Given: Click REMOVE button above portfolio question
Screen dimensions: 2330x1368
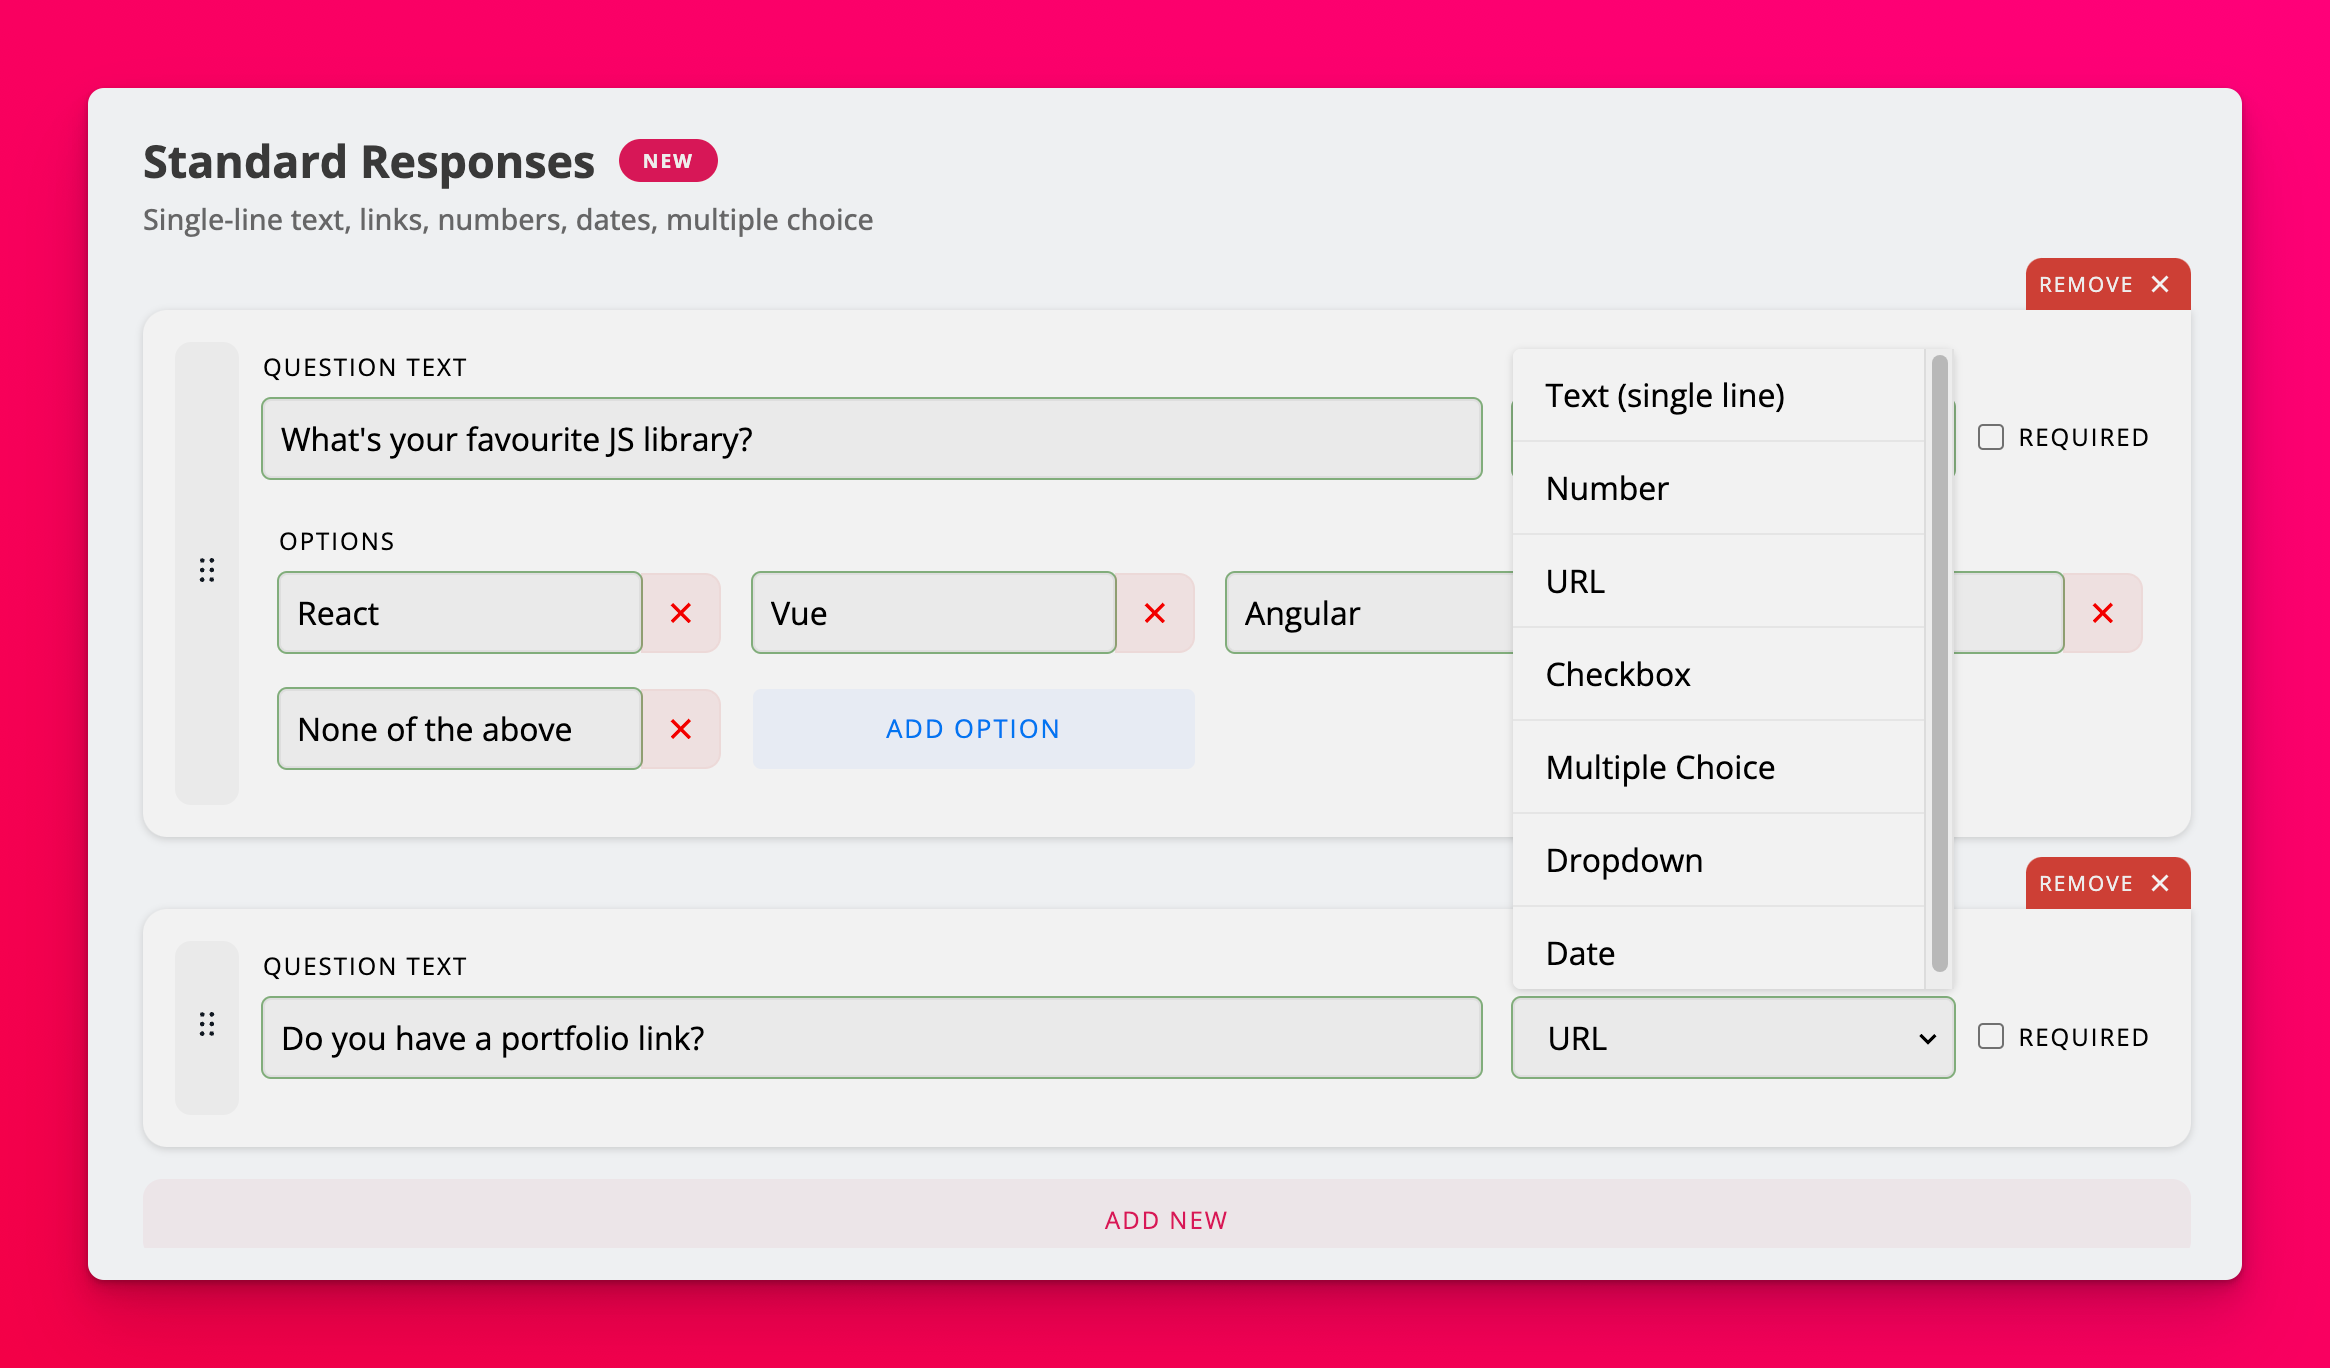Looking at the screenshot, I should pos(2107,883).
